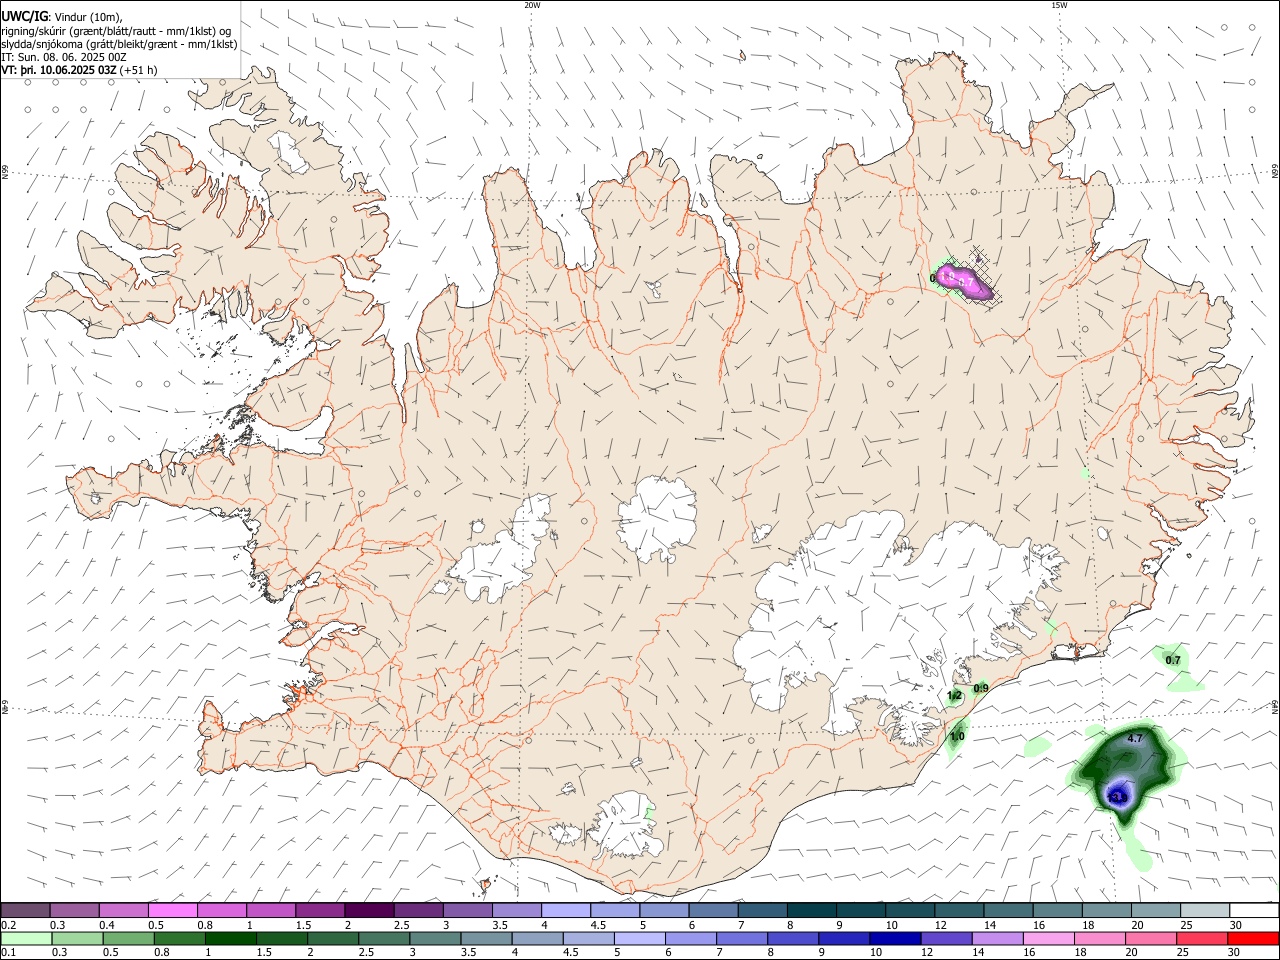Click the '20W' longitude label
Viewport: 1280px width, 960px height.
532,5
